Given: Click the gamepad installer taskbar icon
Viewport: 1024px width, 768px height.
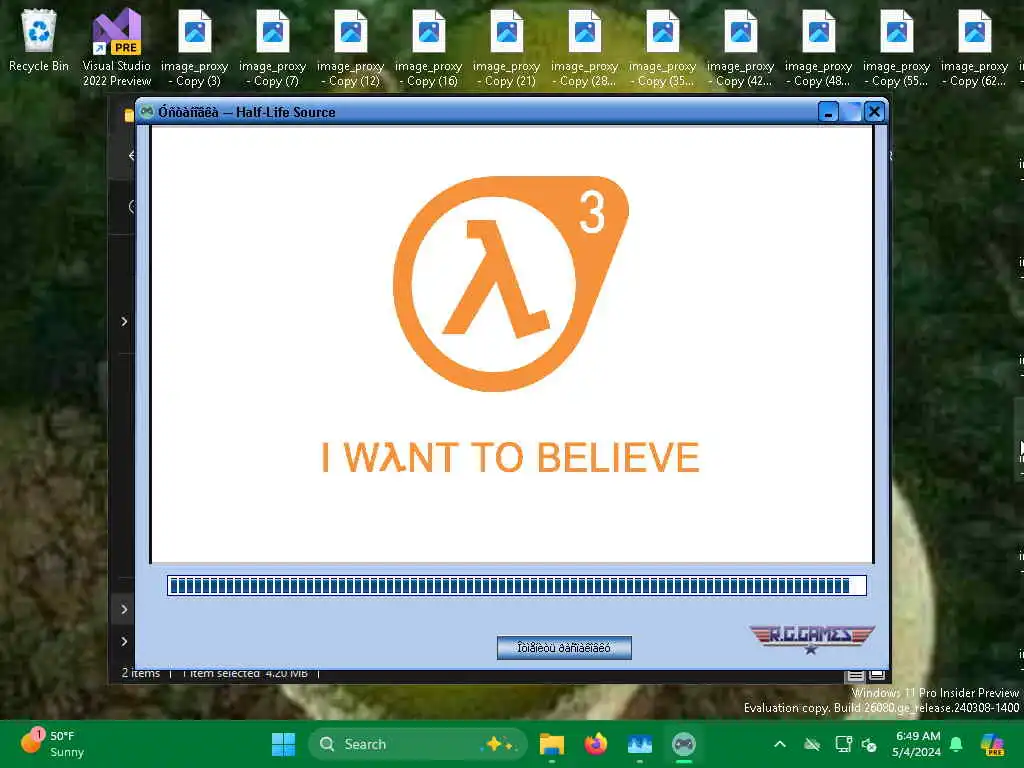Looking at the screenshot, I should (x=684, y=744).
